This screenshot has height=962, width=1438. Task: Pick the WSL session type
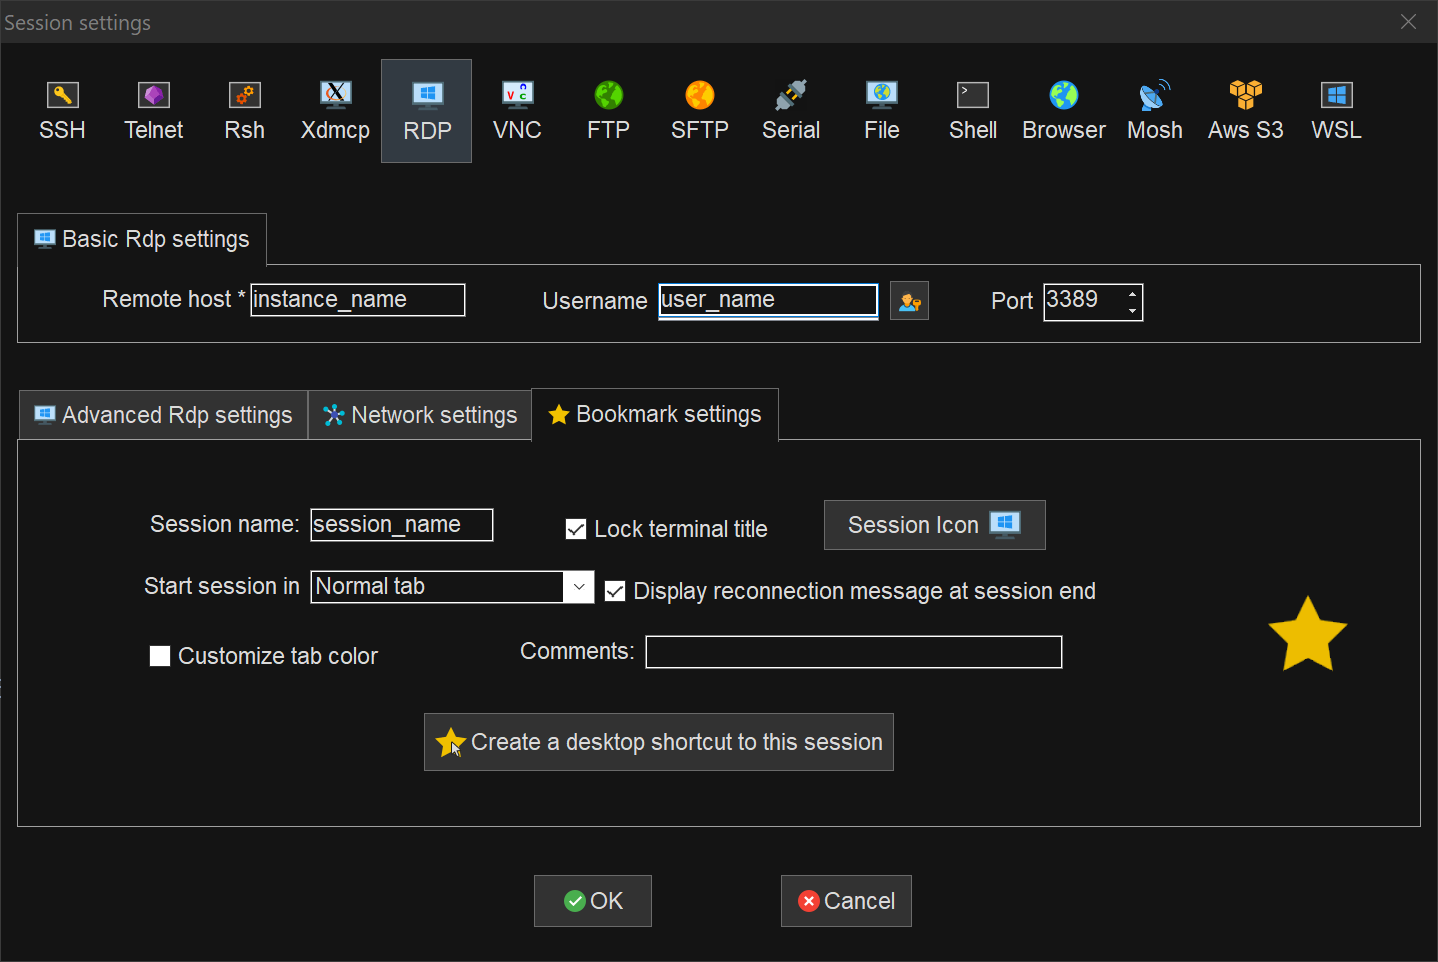(x=1337, y=111)
